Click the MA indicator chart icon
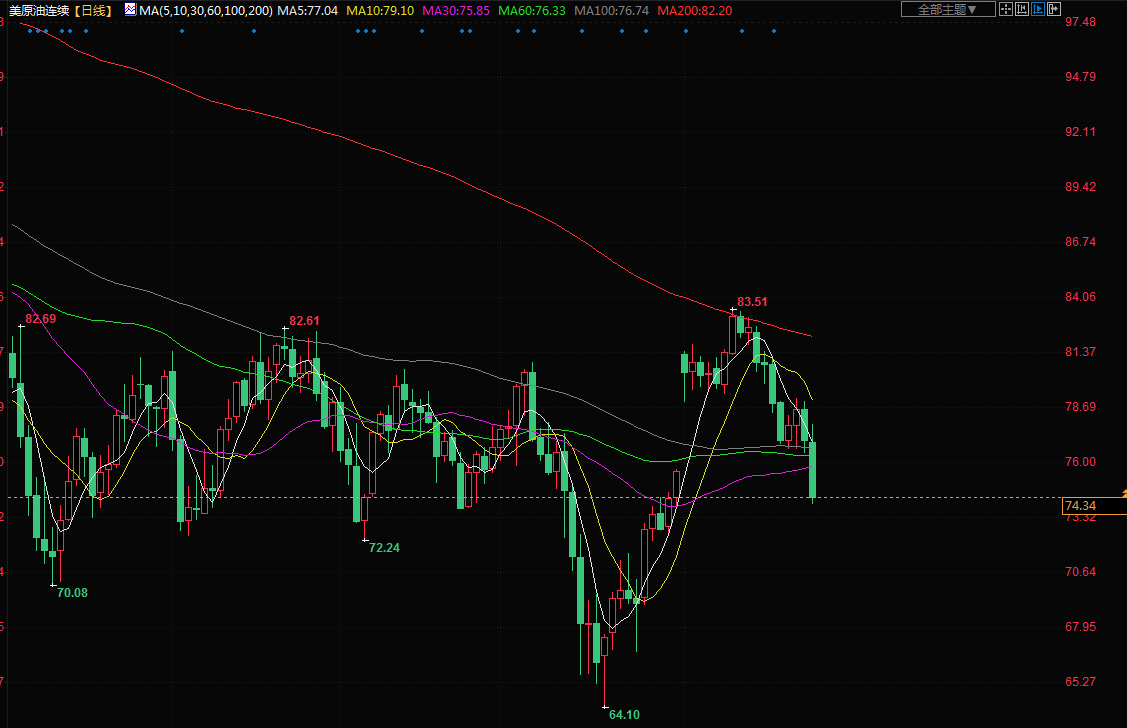 [x=130, y=10]
